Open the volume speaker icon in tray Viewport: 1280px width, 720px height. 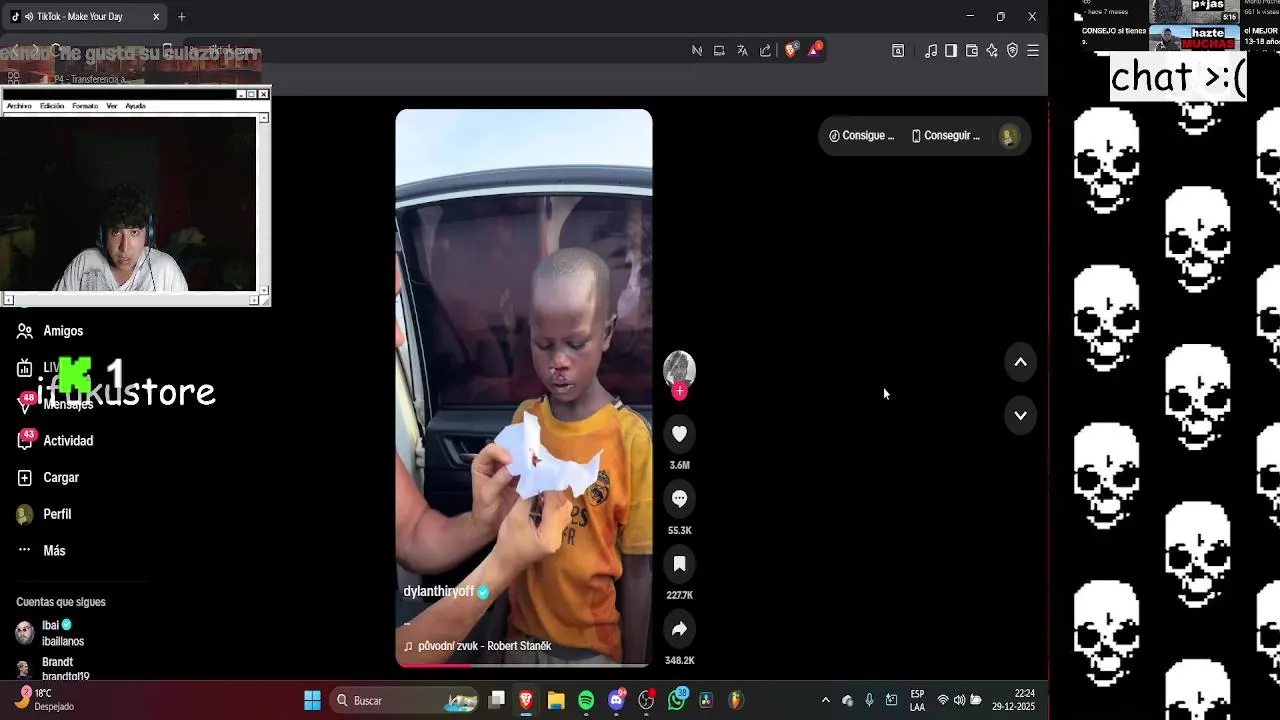pyautogui.click(x=959, y=700)
